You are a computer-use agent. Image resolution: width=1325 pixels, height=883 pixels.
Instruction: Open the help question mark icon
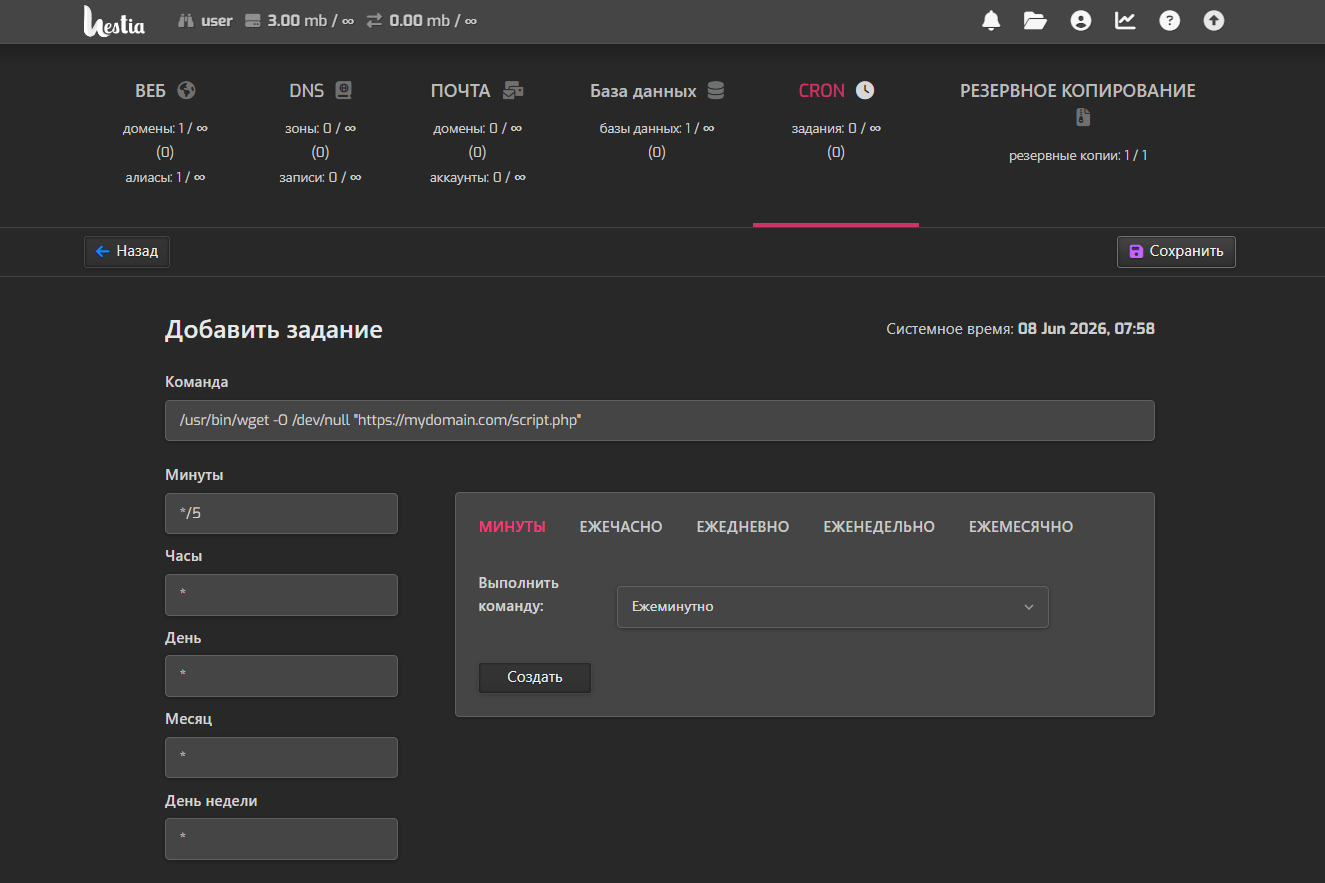pyautogui.click(x=1169, y=20)
